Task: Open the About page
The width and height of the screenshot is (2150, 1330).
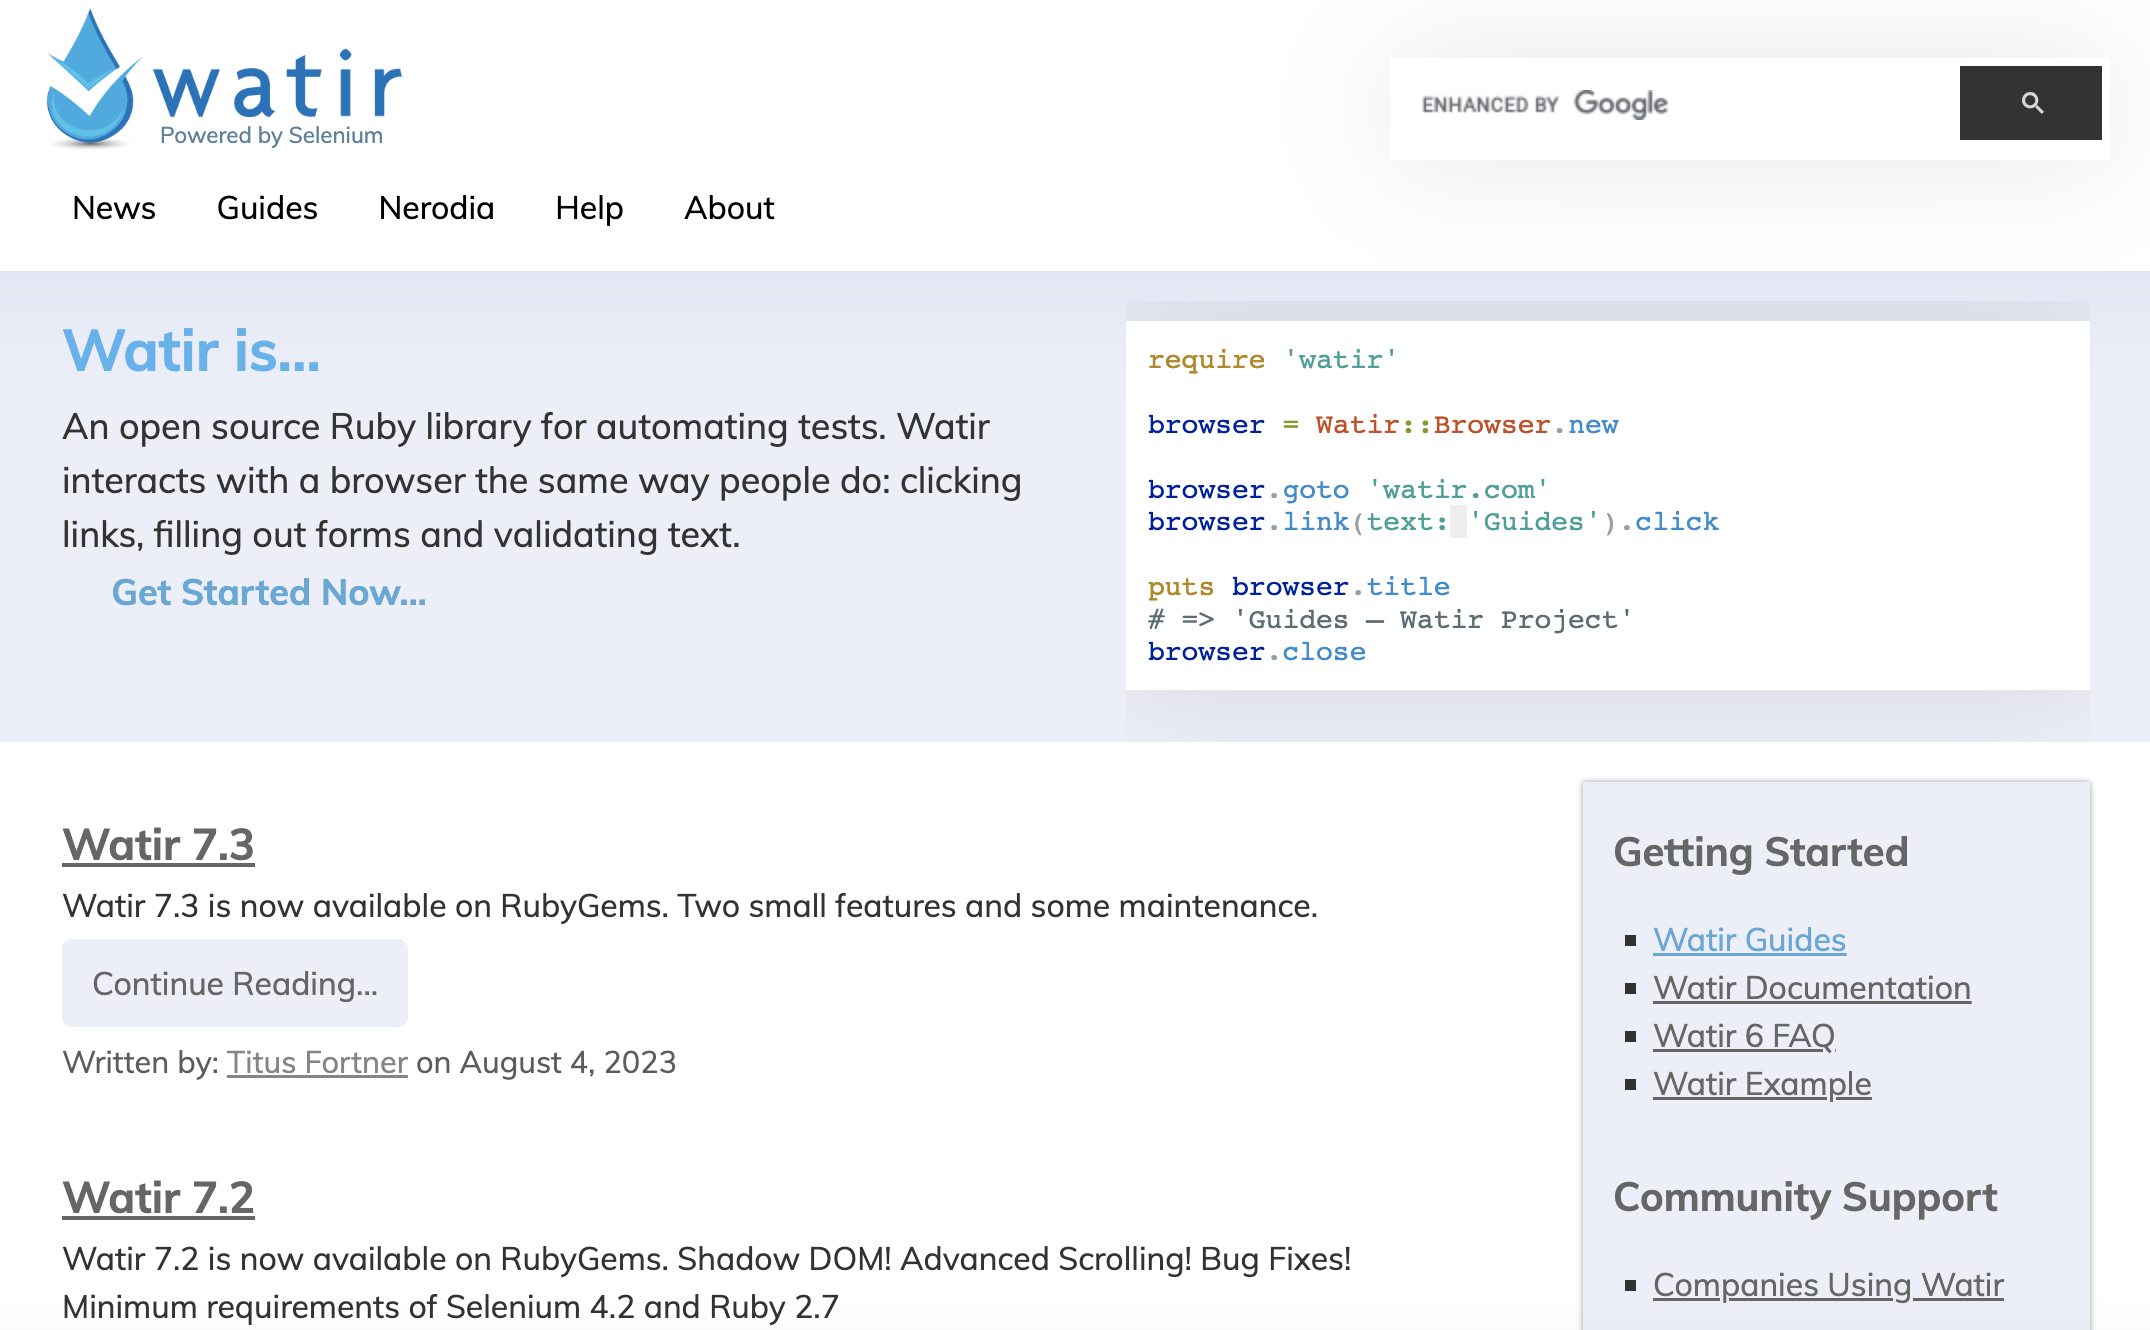Action: click(x=729, y=208)
